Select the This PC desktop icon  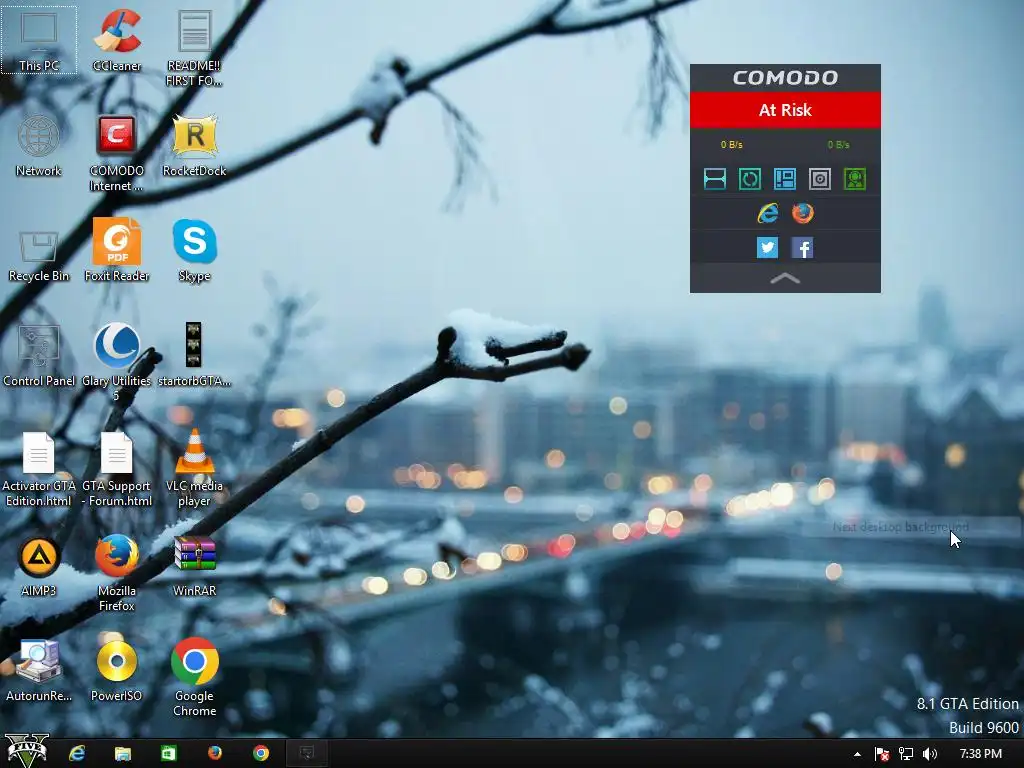click(x=39, y=40)
